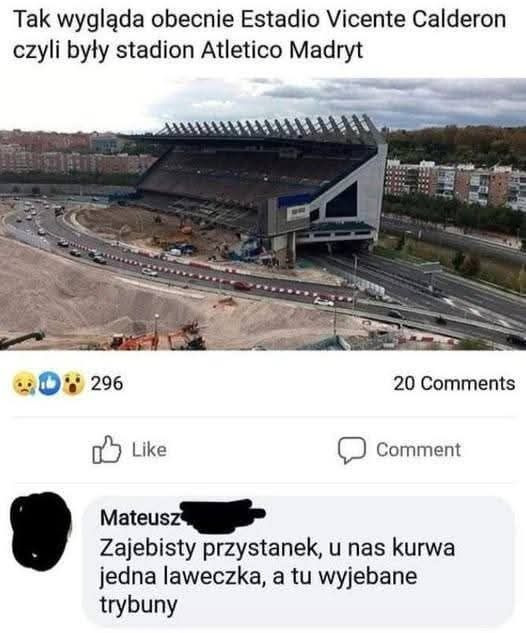Click the Comment text label
The width and height of the screenshot is (526, 633).
(x=418, y=450)
